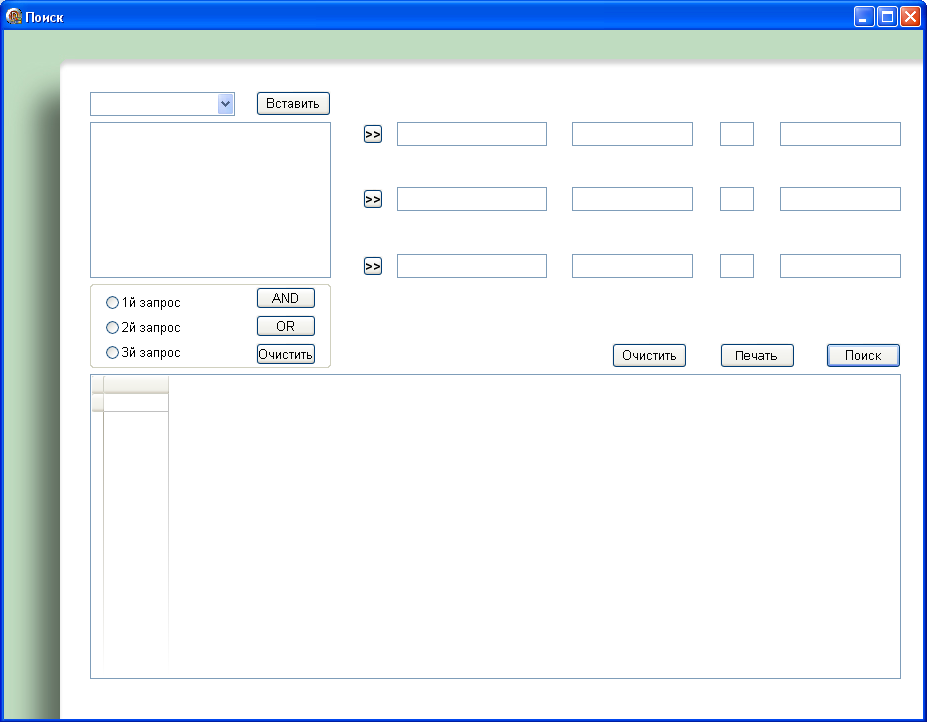Click Очистить beside the запрос radio buttons
Viewport: 927px width, 722px height.
pyautogui.click(x=286, y=354)
